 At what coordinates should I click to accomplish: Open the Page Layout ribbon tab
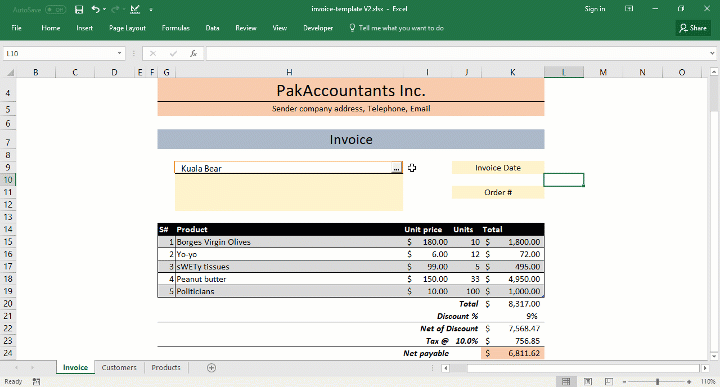(x=127, y=28)
